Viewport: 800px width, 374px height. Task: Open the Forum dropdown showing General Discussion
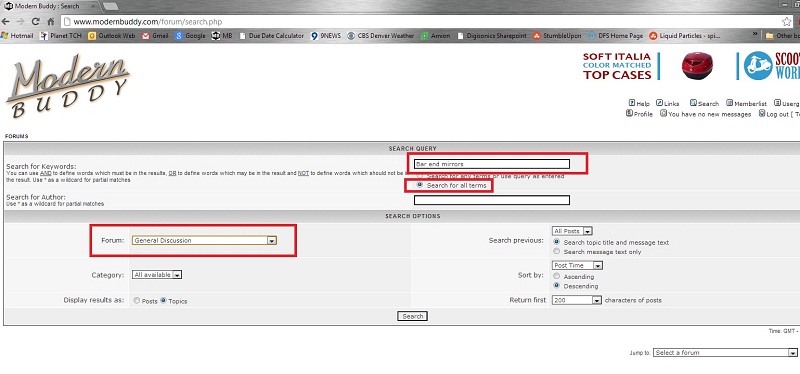coord(204,240)
